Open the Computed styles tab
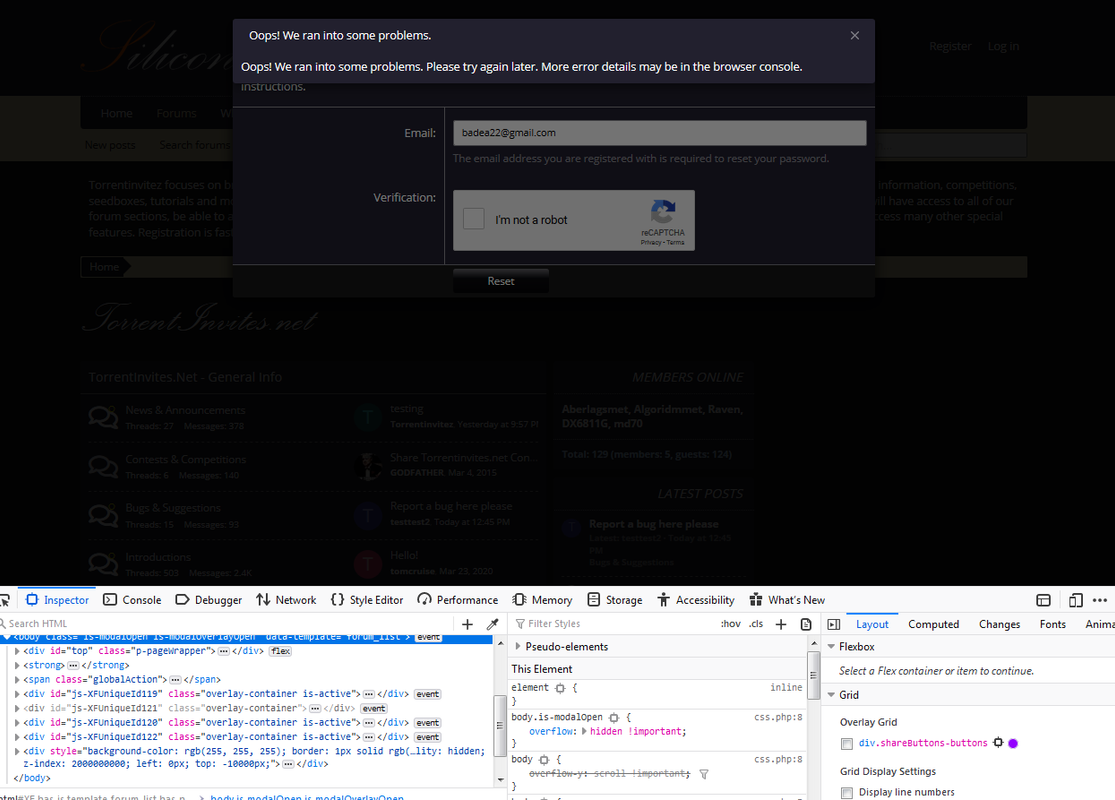Screen dimensions: 1115x800 [x=933, y=624]
